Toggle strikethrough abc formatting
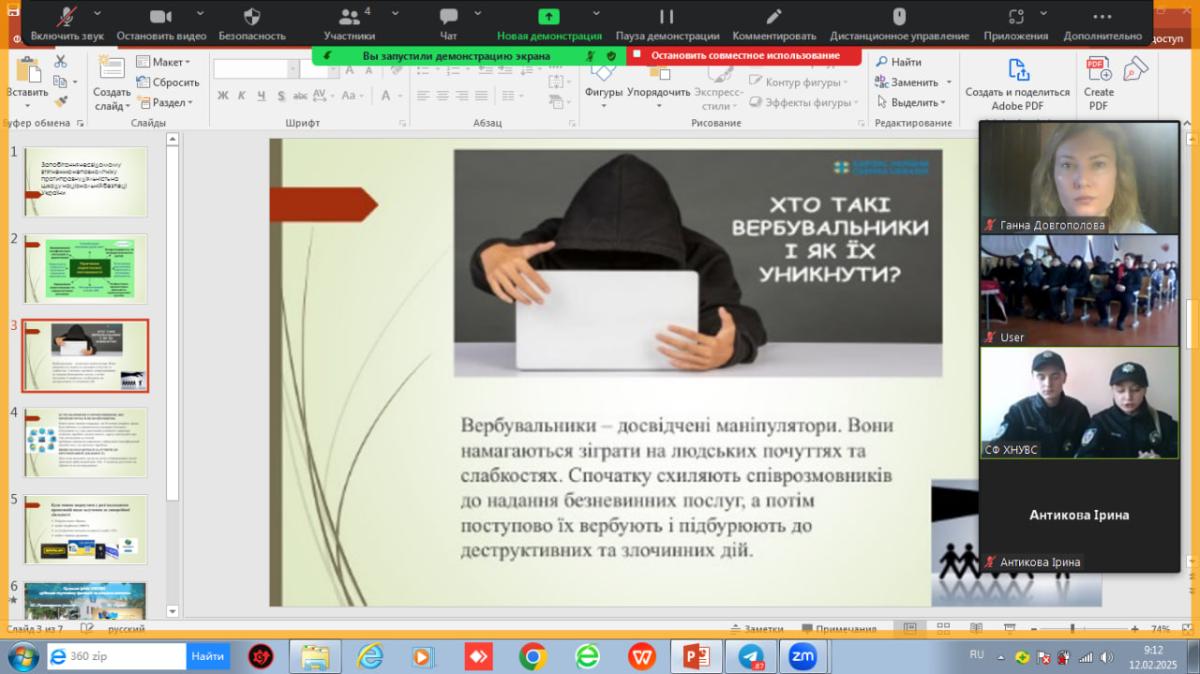Viewport: 1200px width, 674px height. [x=299, y=96]
